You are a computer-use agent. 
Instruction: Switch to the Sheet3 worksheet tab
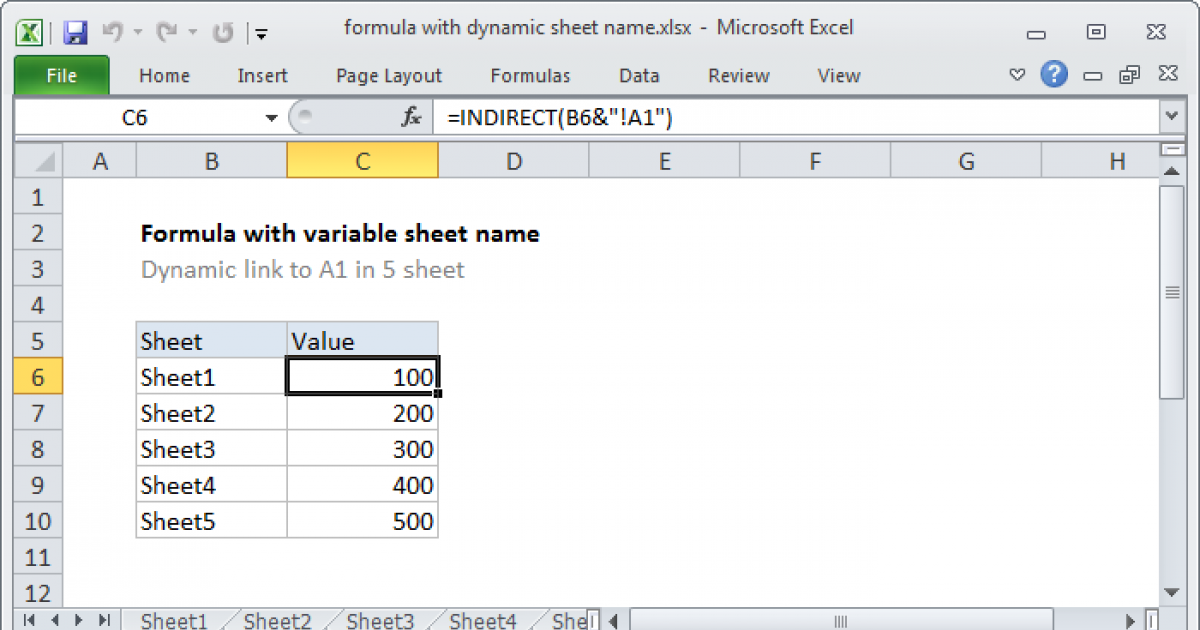tap(380, 621)
